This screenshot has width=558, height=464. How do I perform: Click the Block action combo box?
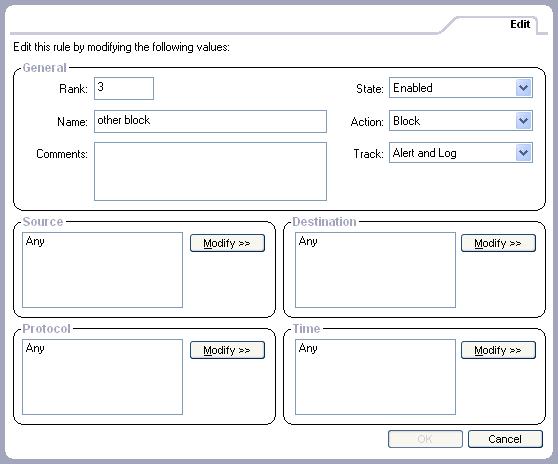click(460, 121)
